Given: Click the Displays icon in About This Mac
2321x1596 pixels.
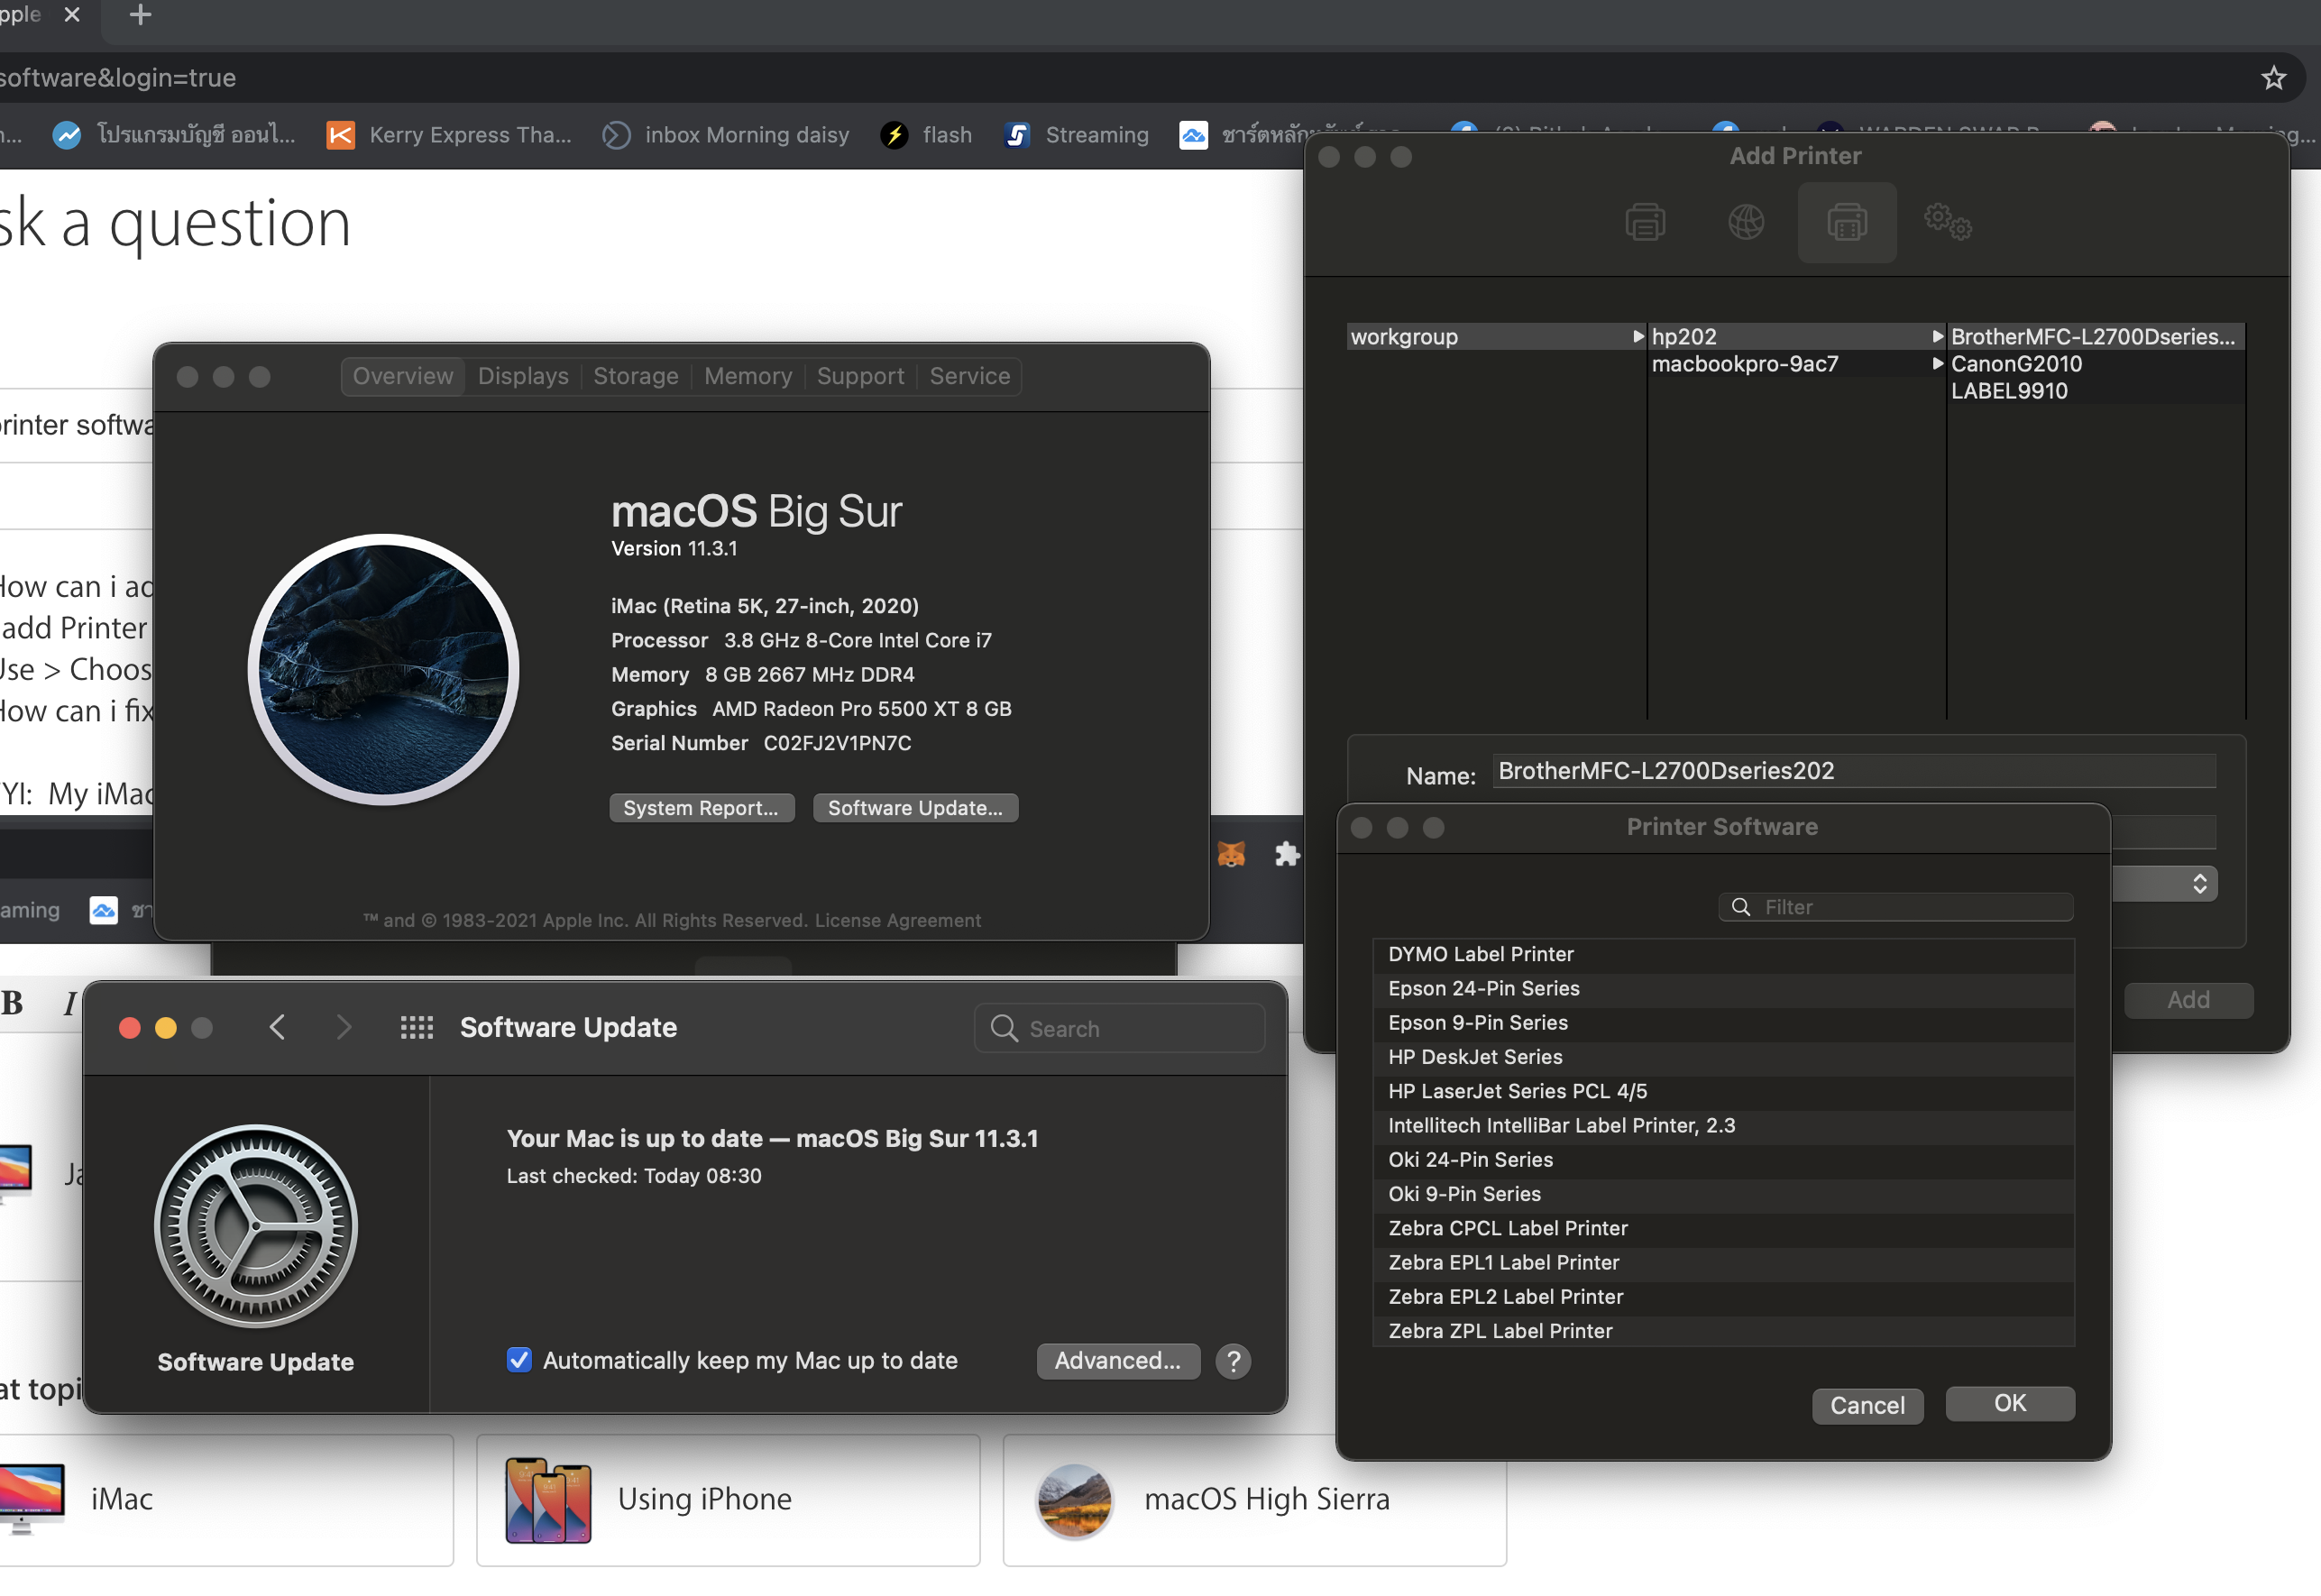Looking at the screenshot, I should tap(524, 374).
